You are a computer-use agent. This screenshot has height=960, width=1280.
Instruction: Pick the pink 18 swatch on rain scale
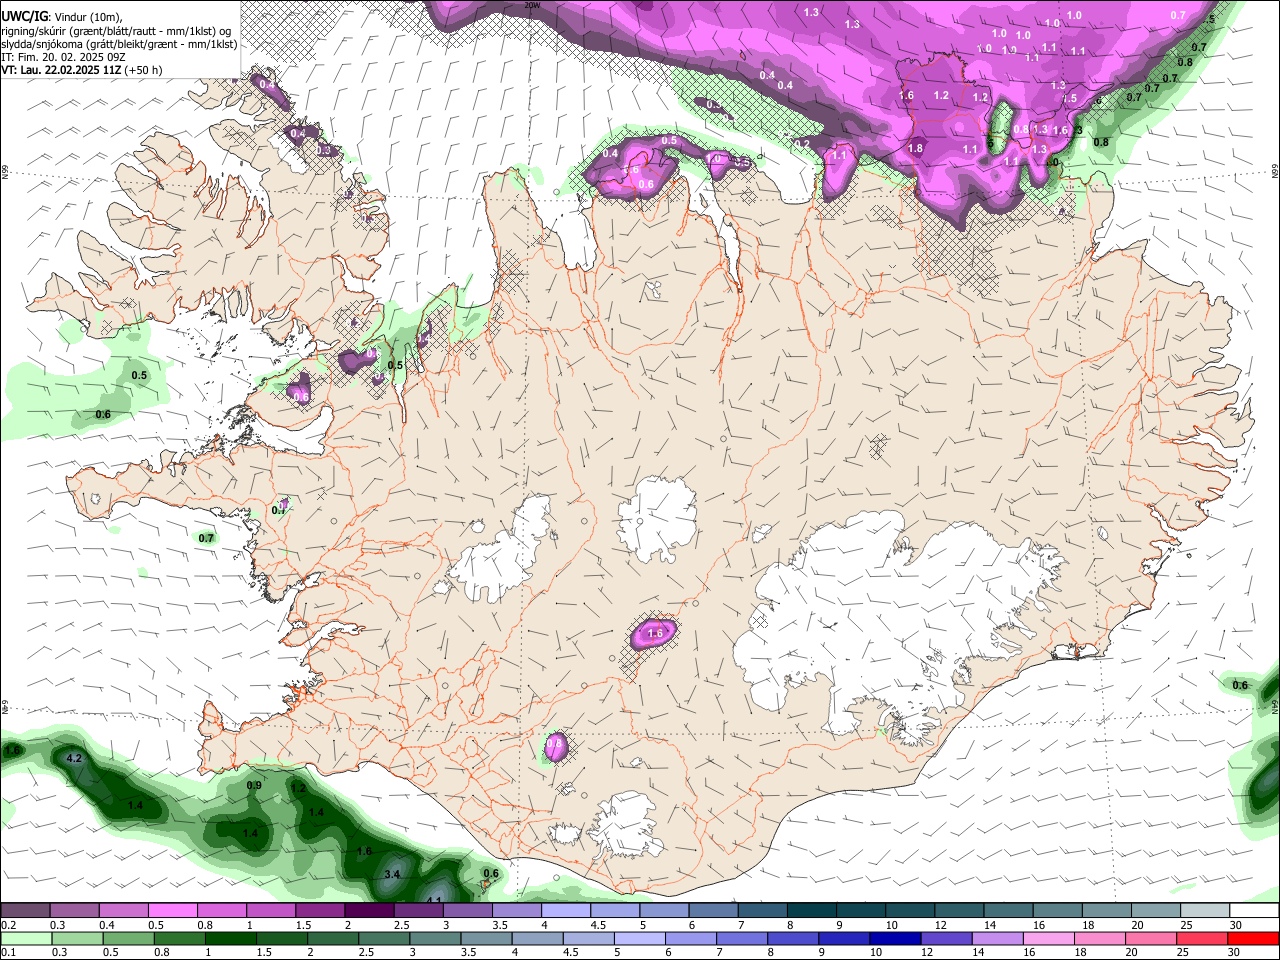(1100, 938)
